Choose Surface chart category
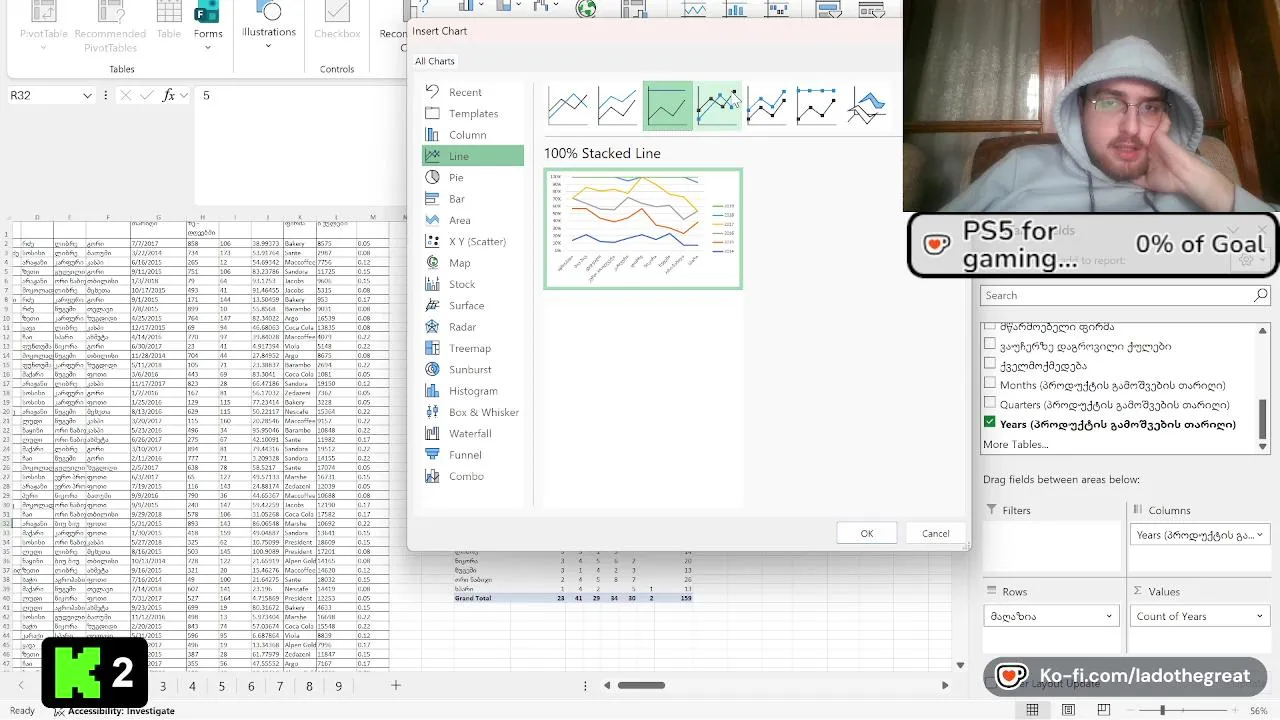 pyautogui.click(x=466, y=305)
